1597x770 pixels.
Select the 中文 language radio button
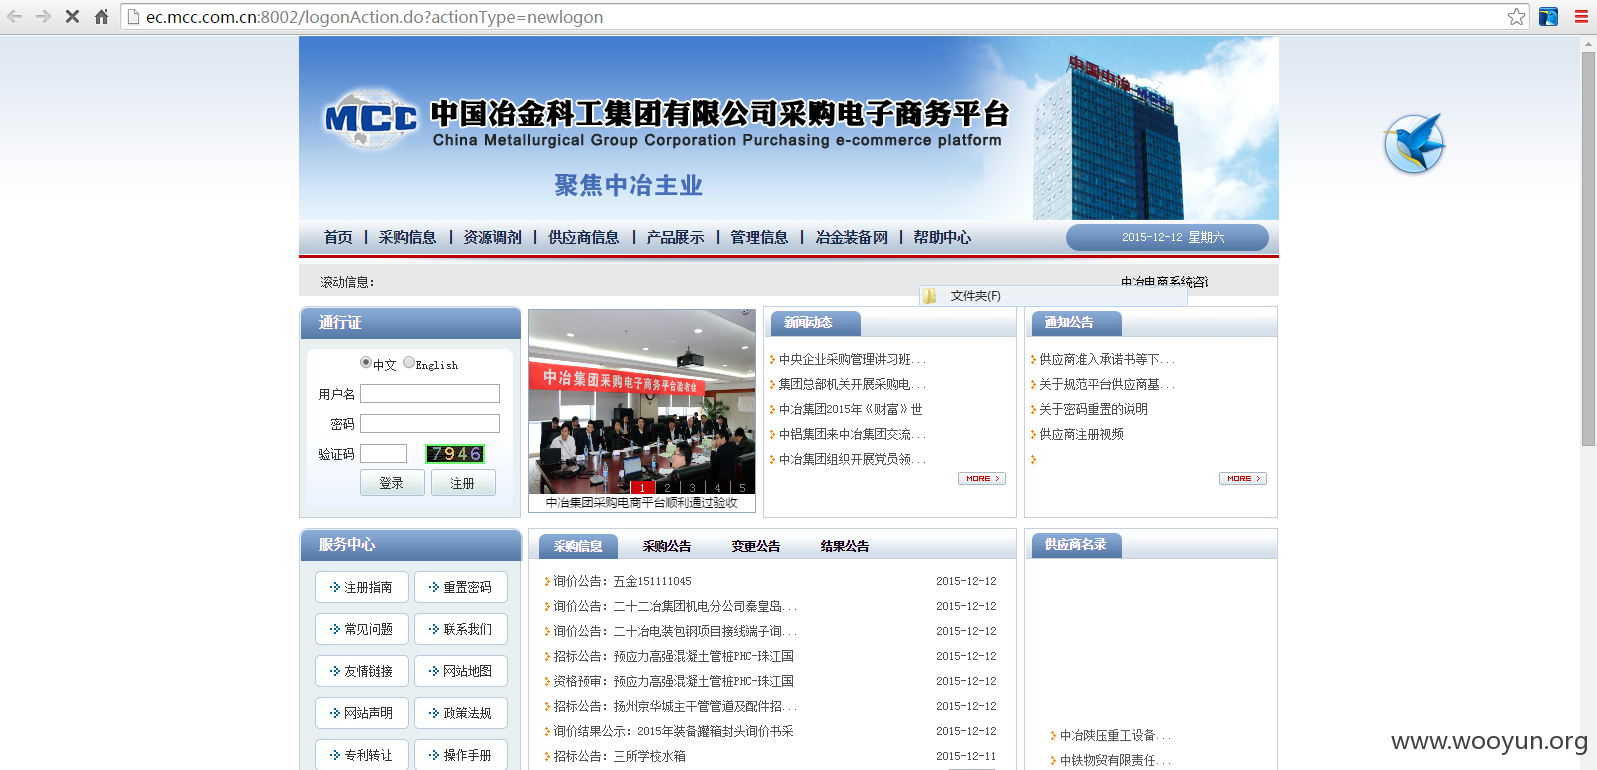pos(366,363)
